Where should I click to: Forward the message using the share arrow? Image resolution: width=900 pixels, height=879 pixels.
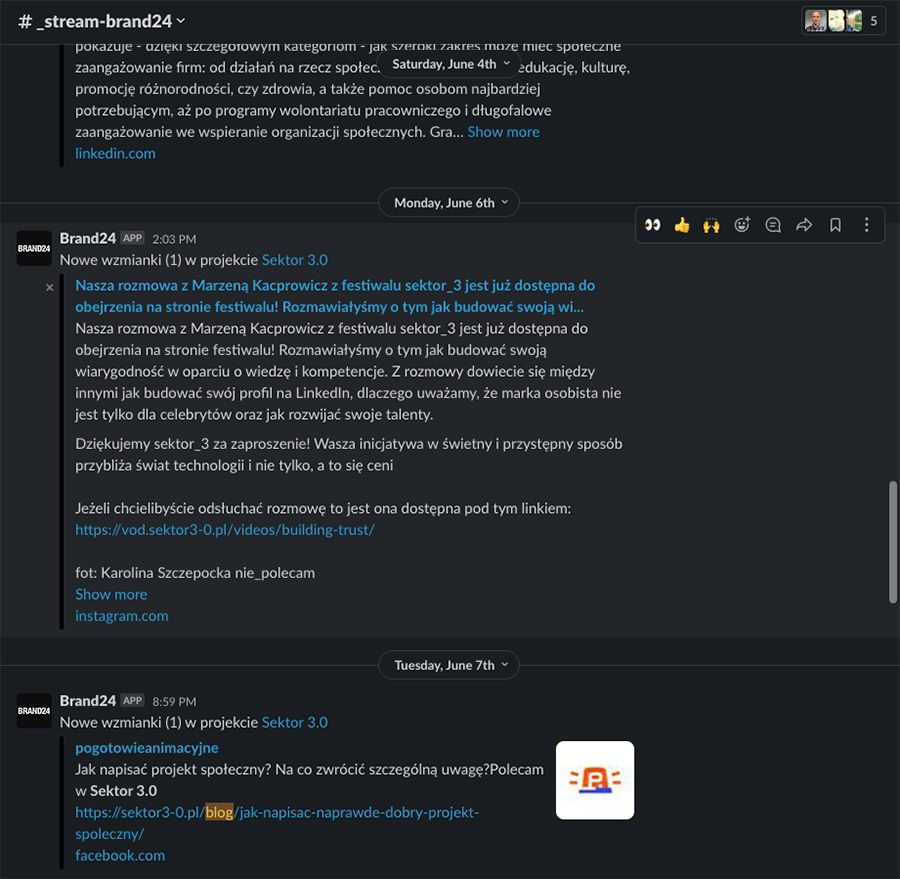[x=804, y=225]
